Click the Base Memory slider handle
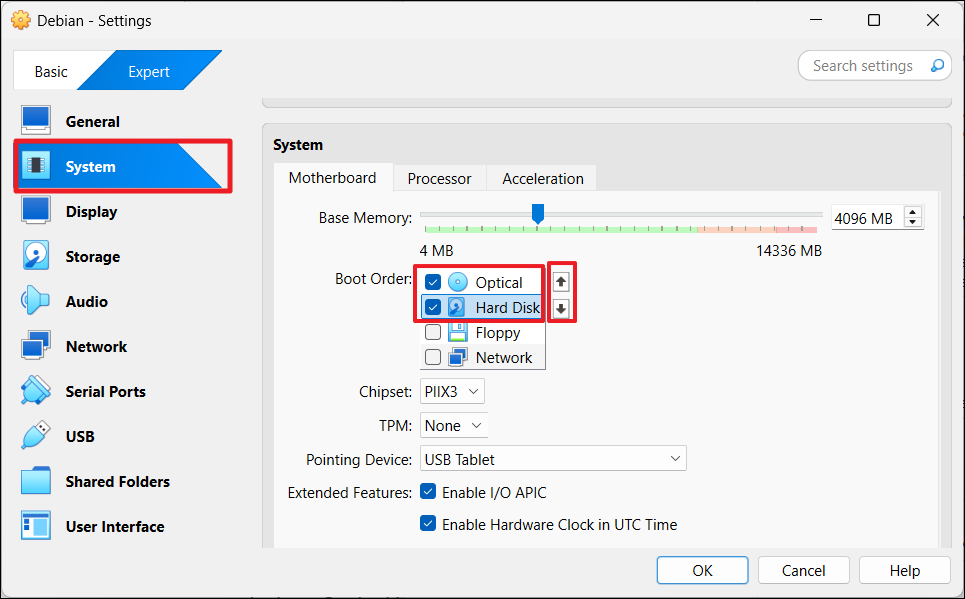This screenshot has width=965, height=599. coord(538,213)
